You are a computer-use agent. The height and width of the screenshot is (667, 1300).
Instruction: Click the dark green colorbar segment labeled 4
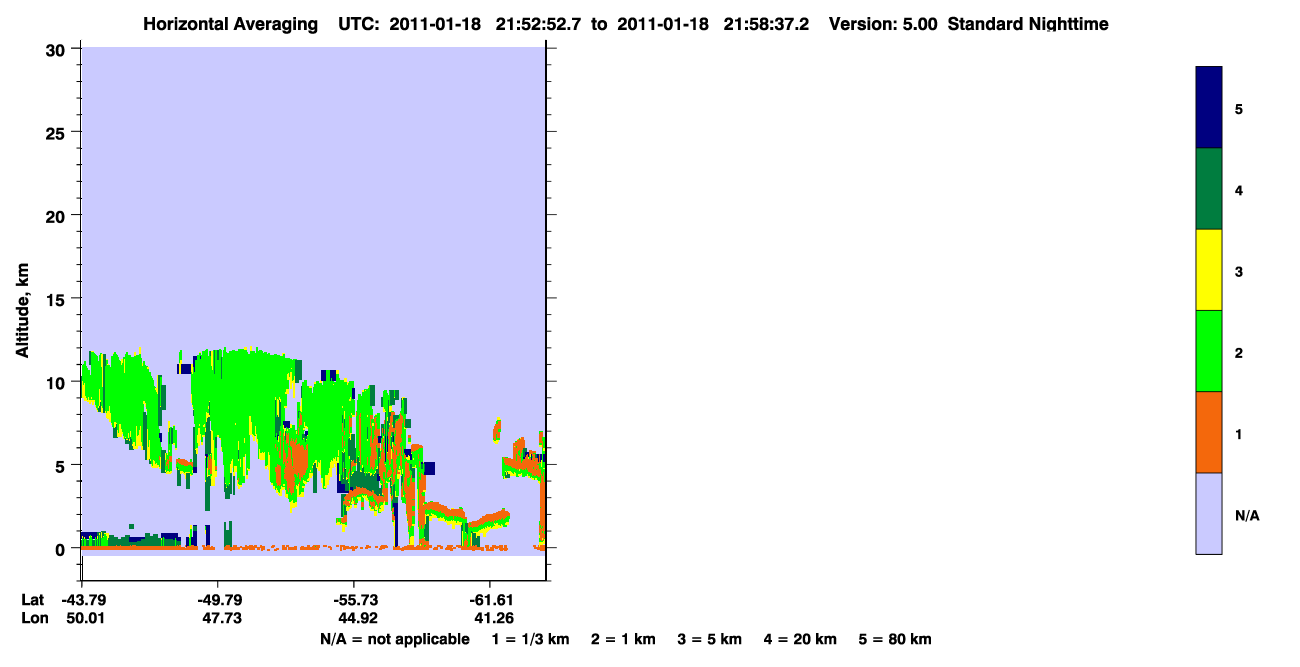coord(1209,189)
